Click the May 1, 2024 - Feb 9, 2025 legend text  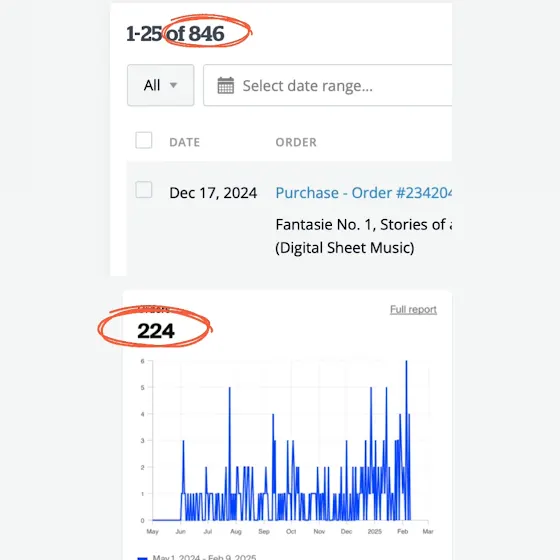point(204,557)
